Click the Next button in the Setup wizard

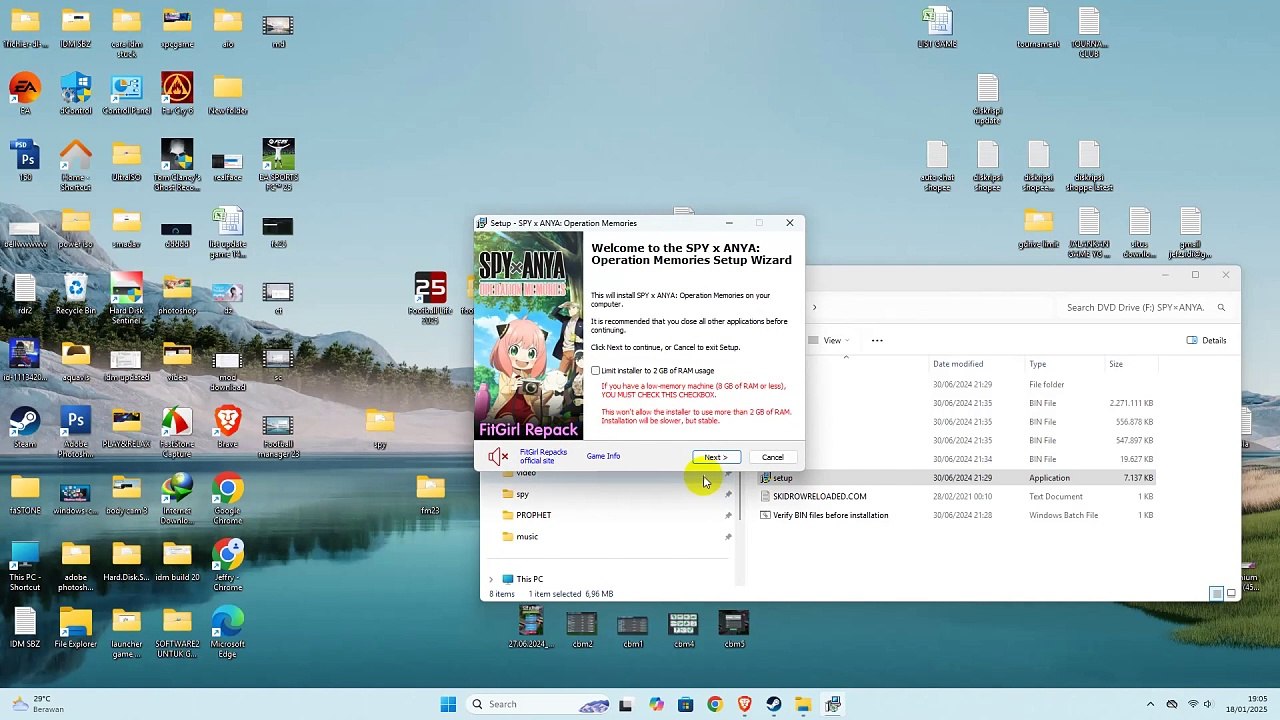click(716, 457)
